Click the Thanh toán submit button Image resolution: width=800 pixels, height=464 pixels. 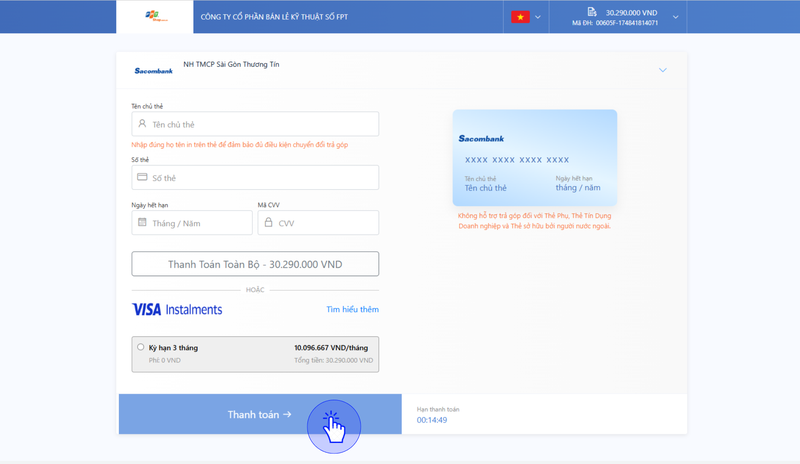click(260, 414)
